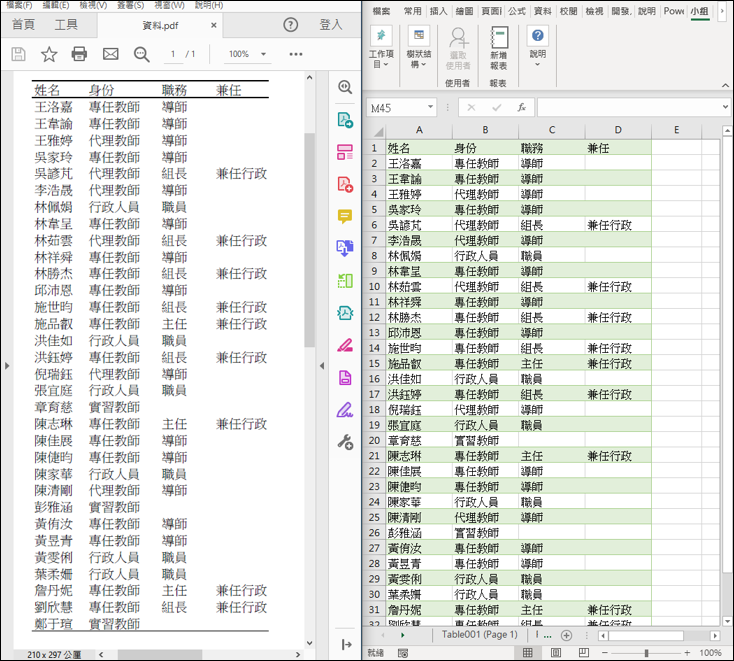Viewport: 734px width, 661px height.
Task: Select the purple Request Signatures tool icon
Action: point(345,377)
